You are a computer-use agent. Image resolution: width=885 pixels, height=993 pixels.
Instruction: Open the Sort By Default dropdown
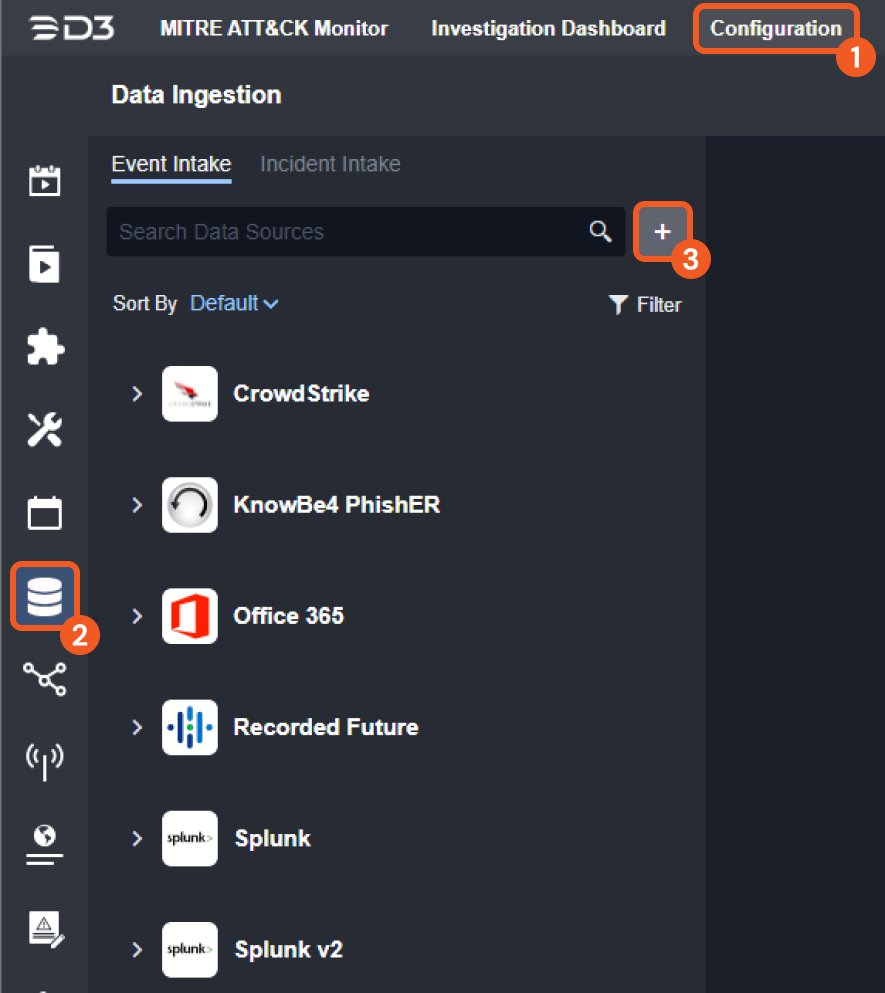coord(234,304)
